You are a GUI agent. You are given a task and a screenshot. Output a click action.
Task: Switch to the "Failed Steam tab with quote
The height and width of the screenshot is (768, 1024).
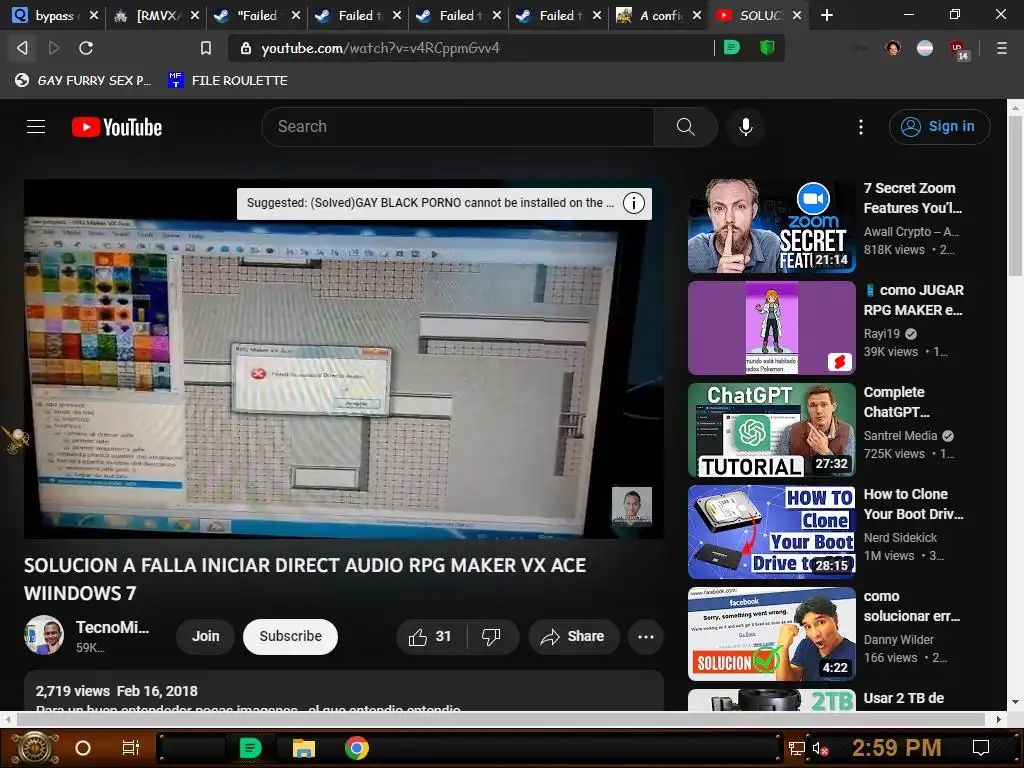point(256,15)
